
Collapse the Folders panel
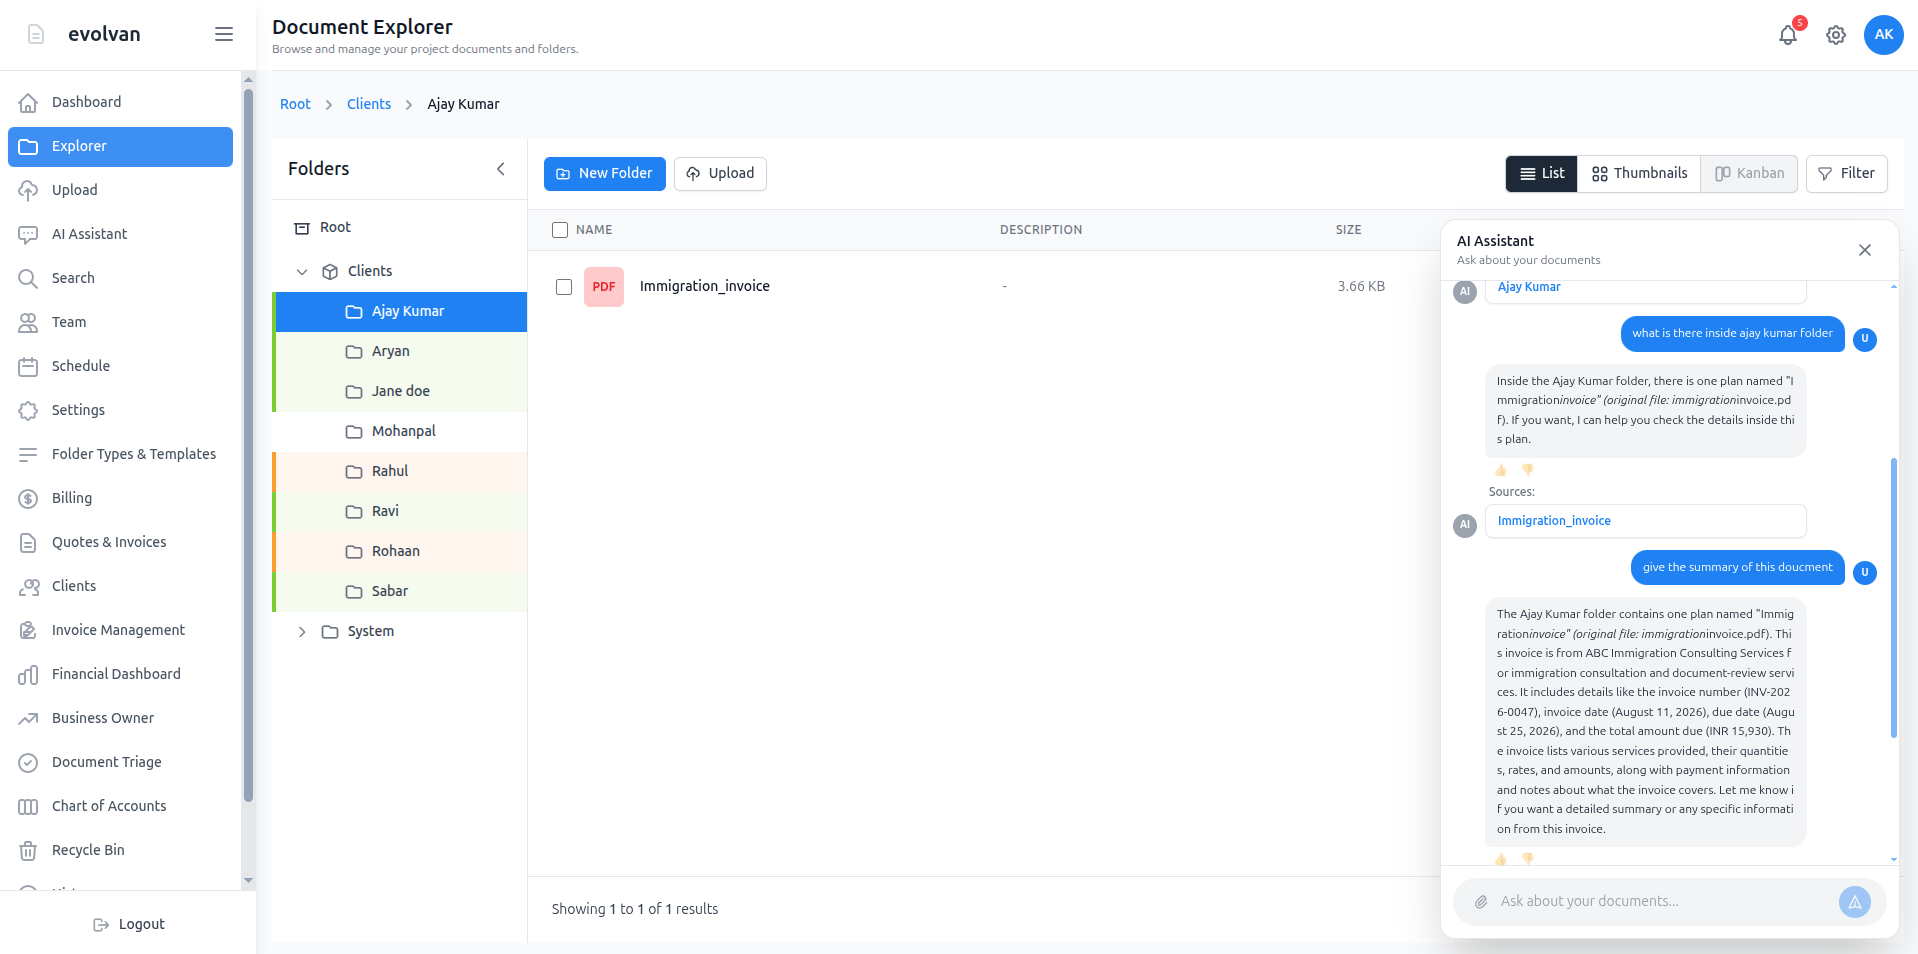[x=501, y=169]
